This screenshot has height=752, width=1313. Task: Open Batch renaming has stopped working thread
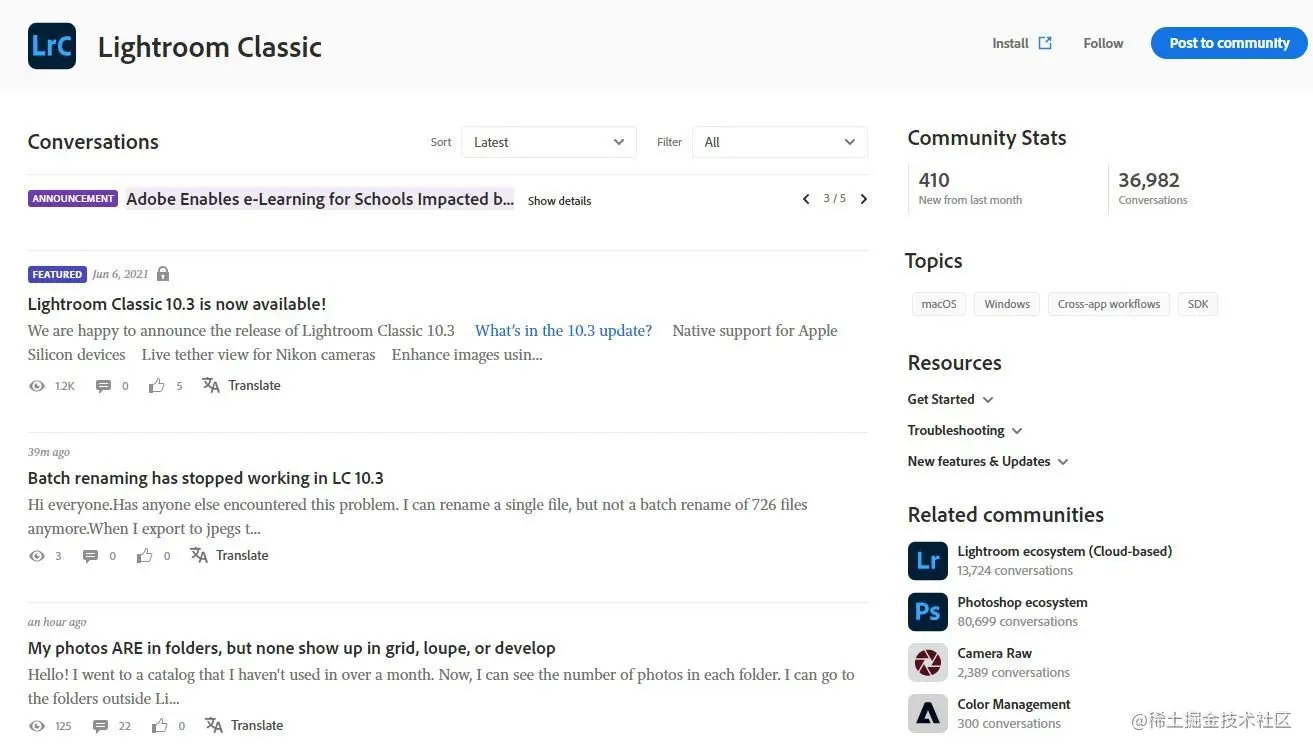pyautogui.click(x=206, y=478)
